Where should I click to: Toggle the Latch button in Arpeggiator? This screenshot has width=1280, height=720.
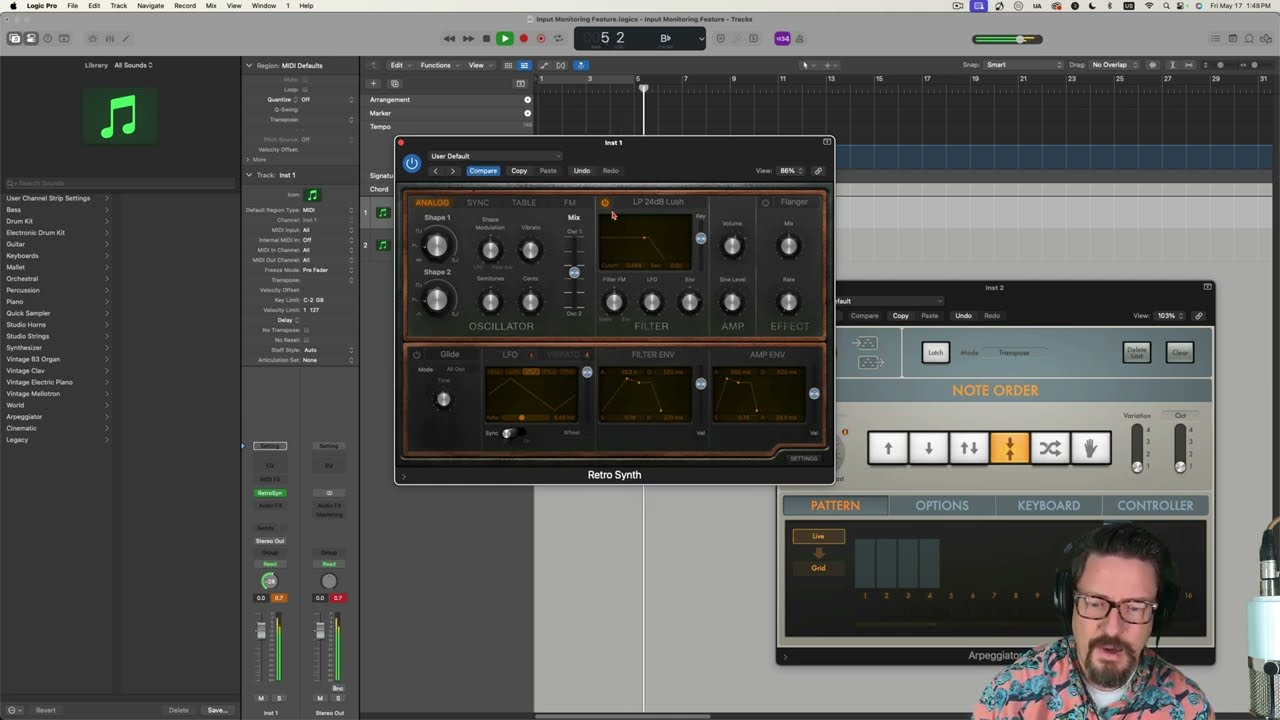935,352
